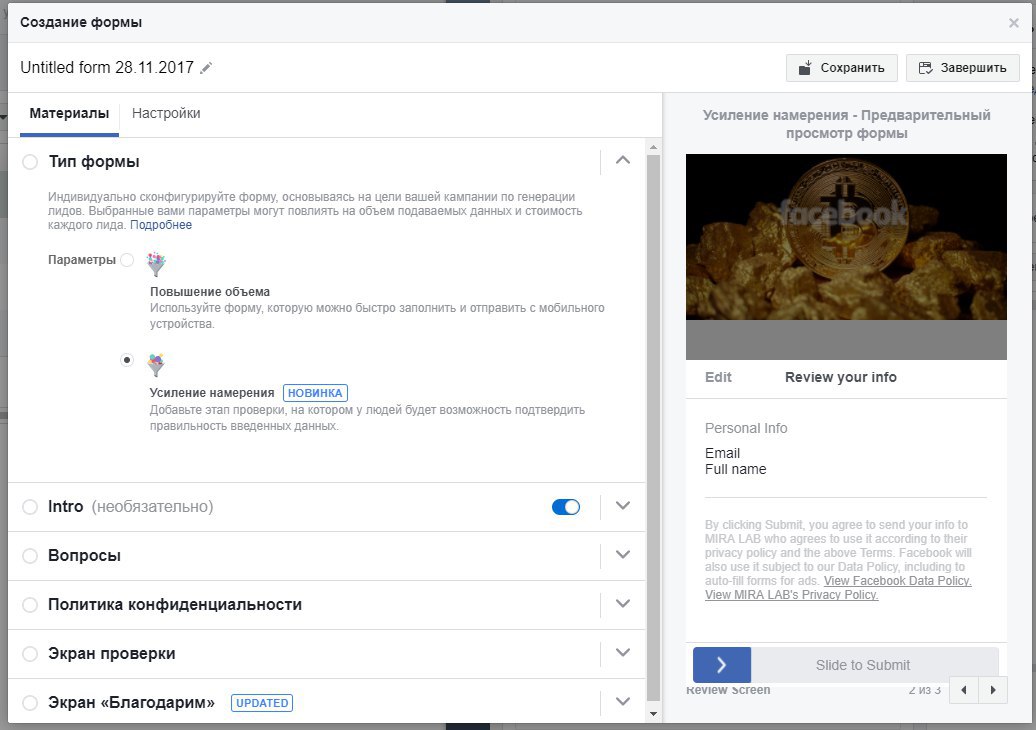Open View MIRA LAB's Privacy Policy link

click(x=791, y=595)
